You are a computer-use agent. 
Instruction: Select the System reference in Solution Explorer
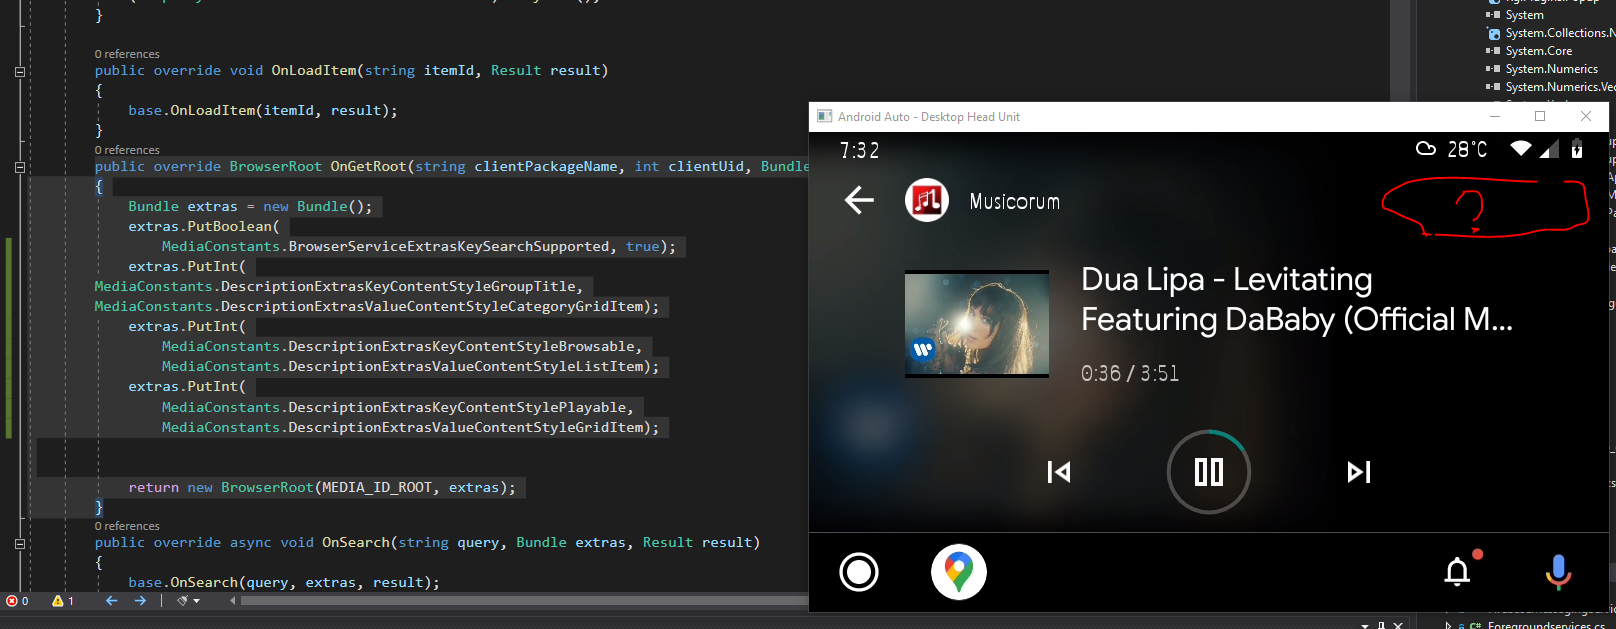tap(1524, 15)
